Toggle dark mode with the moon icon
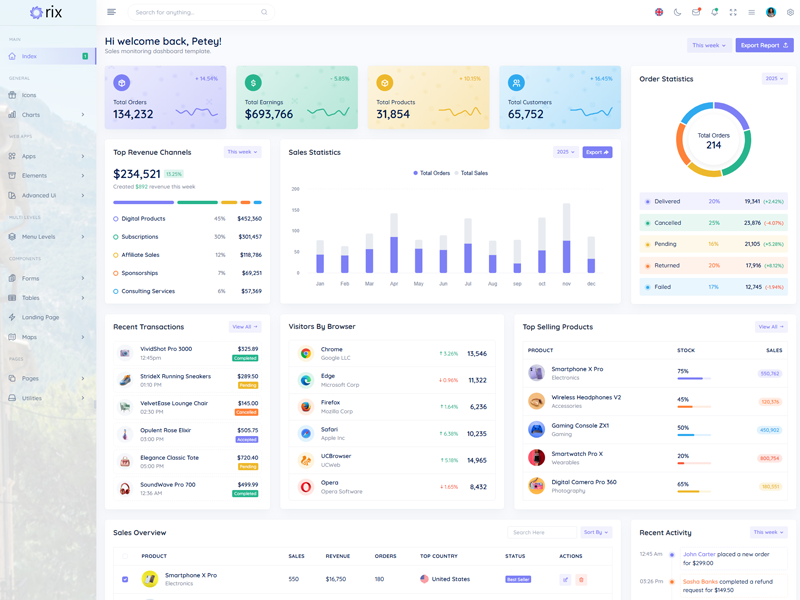Image resolution: width=800 pixels, height=600 pixels. 677,12
